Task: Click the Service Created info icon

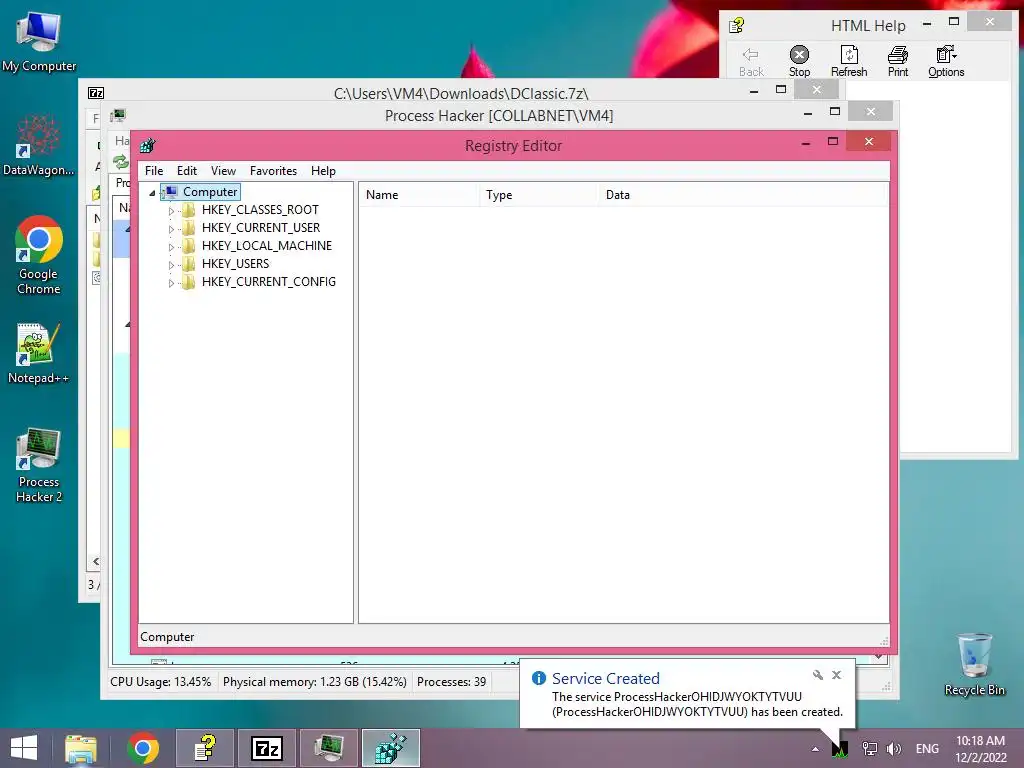Action: pyautogui.click(x=539, y=678)
